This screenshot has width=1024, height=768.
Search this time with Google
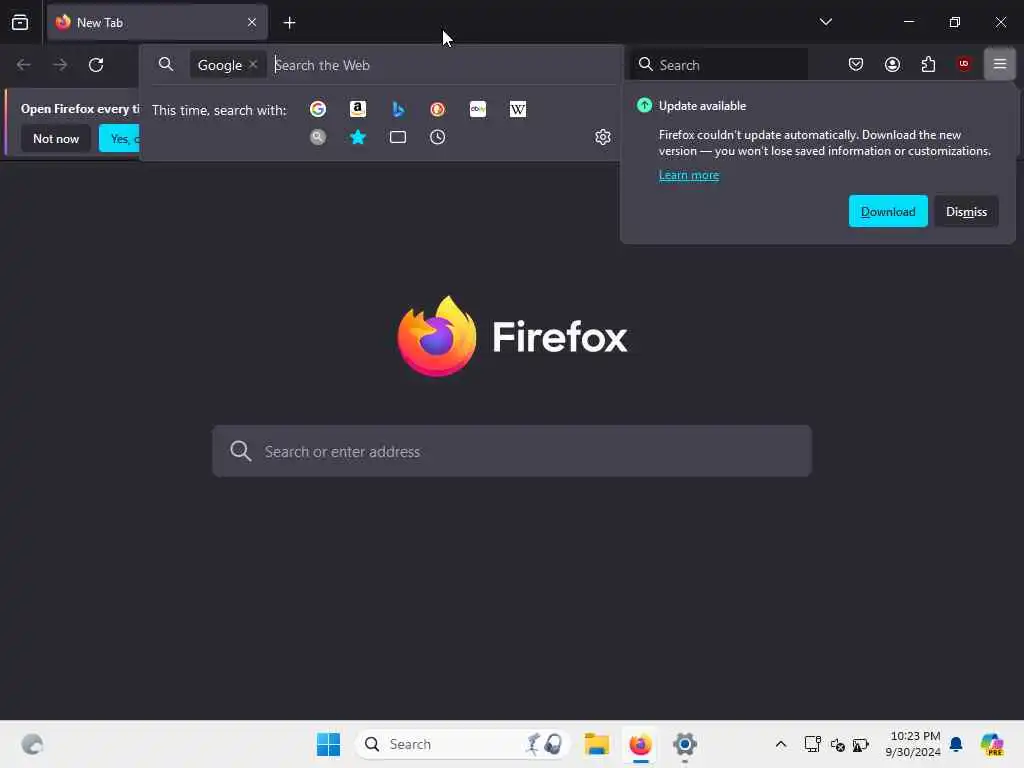tap(318, 109)
